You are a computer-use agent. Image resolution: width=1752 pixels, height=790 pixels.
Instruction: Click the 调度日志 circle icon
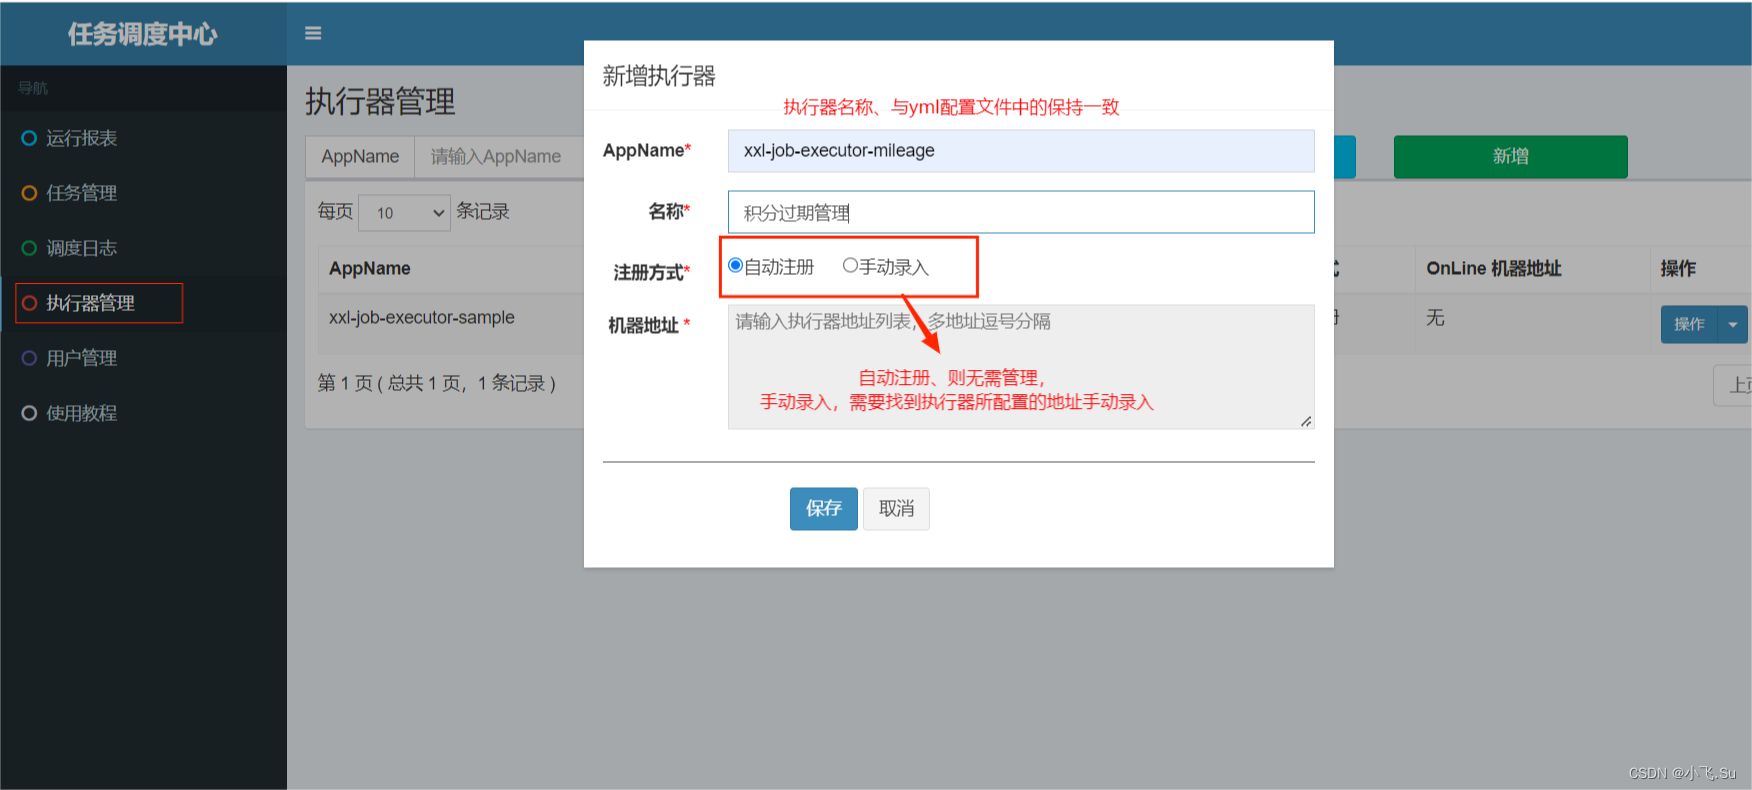pos(29,248)
